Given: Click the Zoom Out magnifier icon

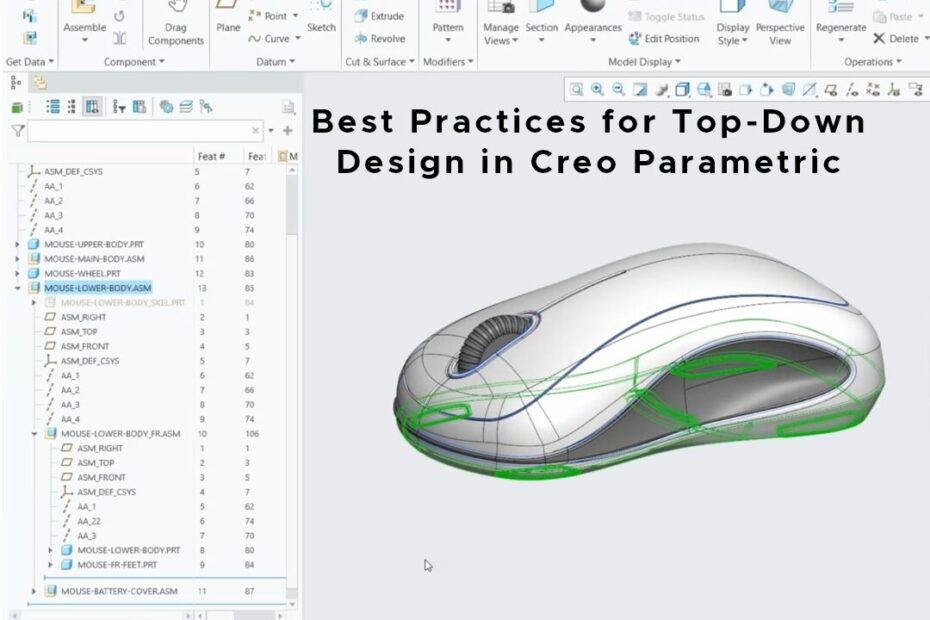Looking at the screenshot, I should (619, 90).
